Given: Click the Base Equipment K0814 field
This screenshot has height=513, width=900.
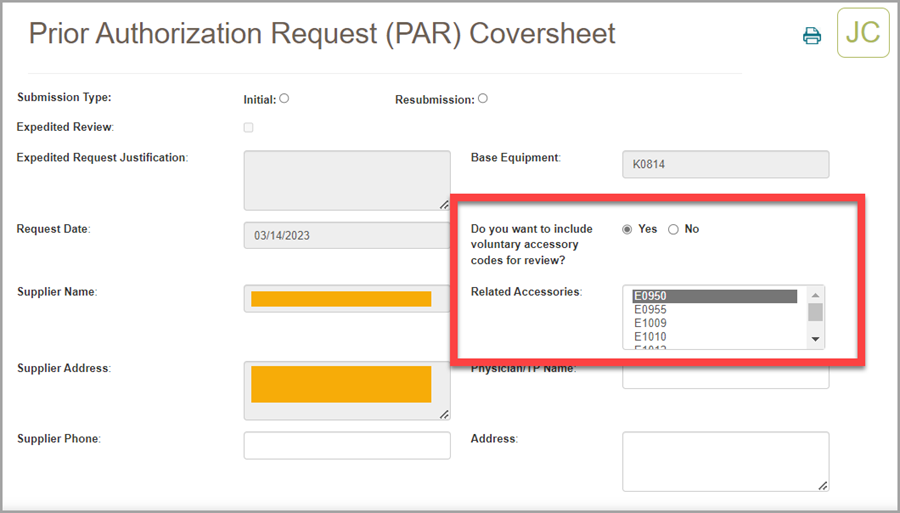Looking at the screenshot, I should [725, 165].
